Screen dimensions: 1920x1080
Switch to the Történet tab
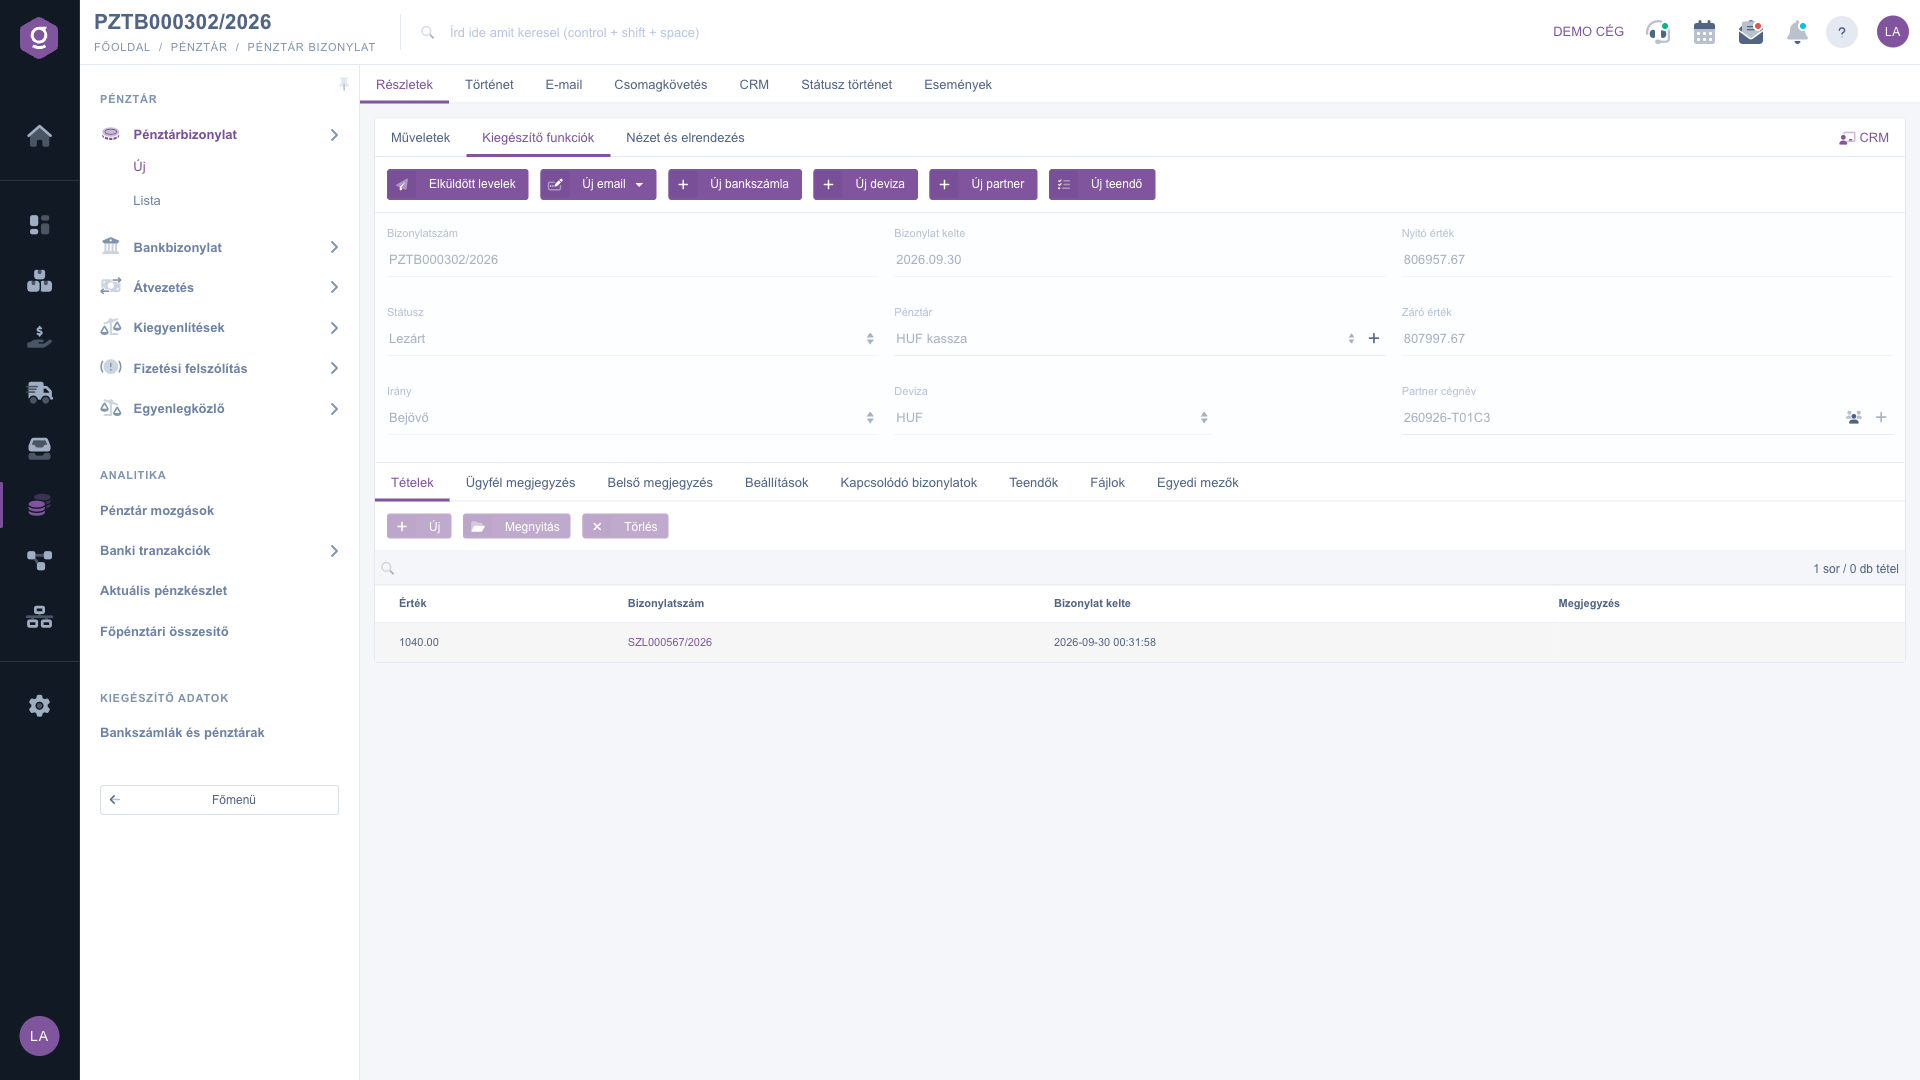coord(489,85)
